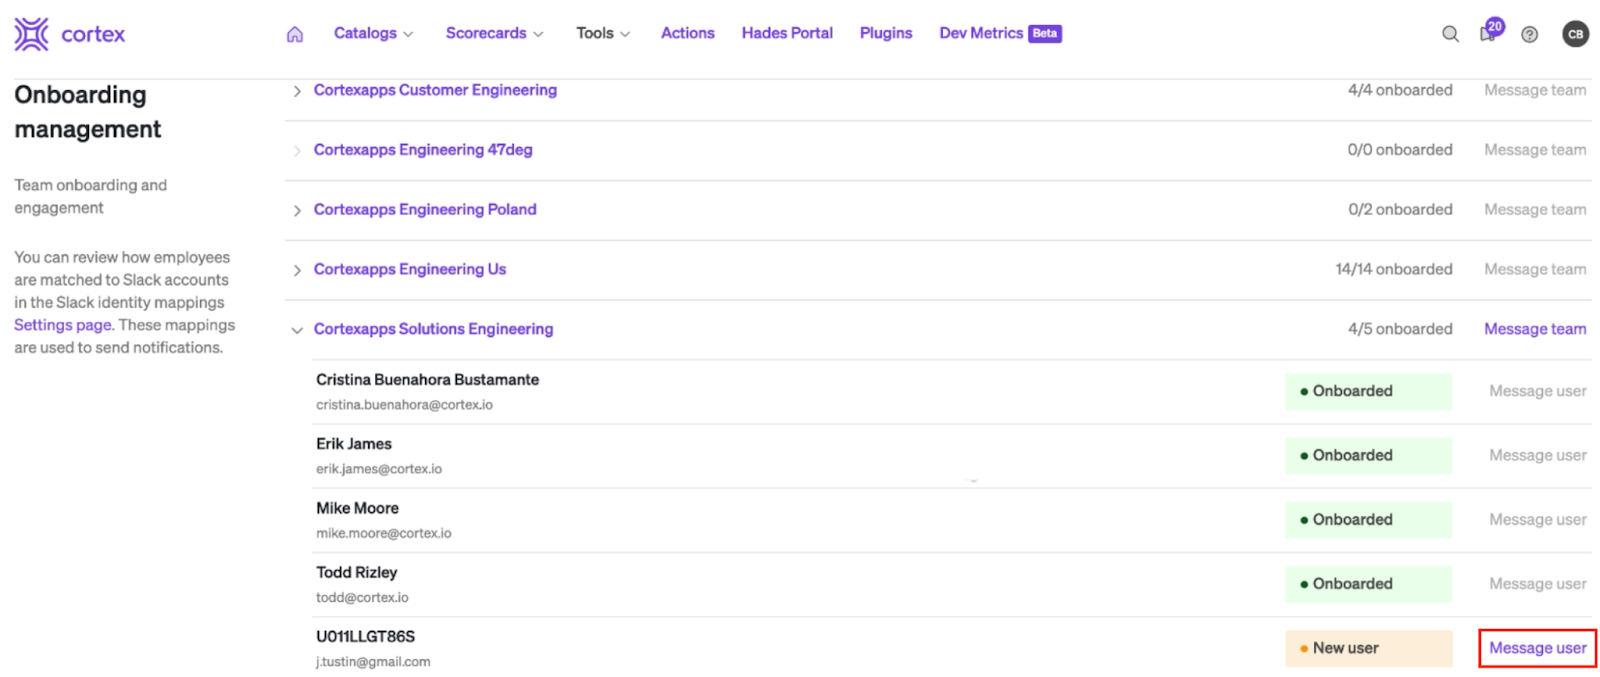Expand Cortexapps Customer Engineering row chevron
1600x677 pixels.
tap(297, 91)
